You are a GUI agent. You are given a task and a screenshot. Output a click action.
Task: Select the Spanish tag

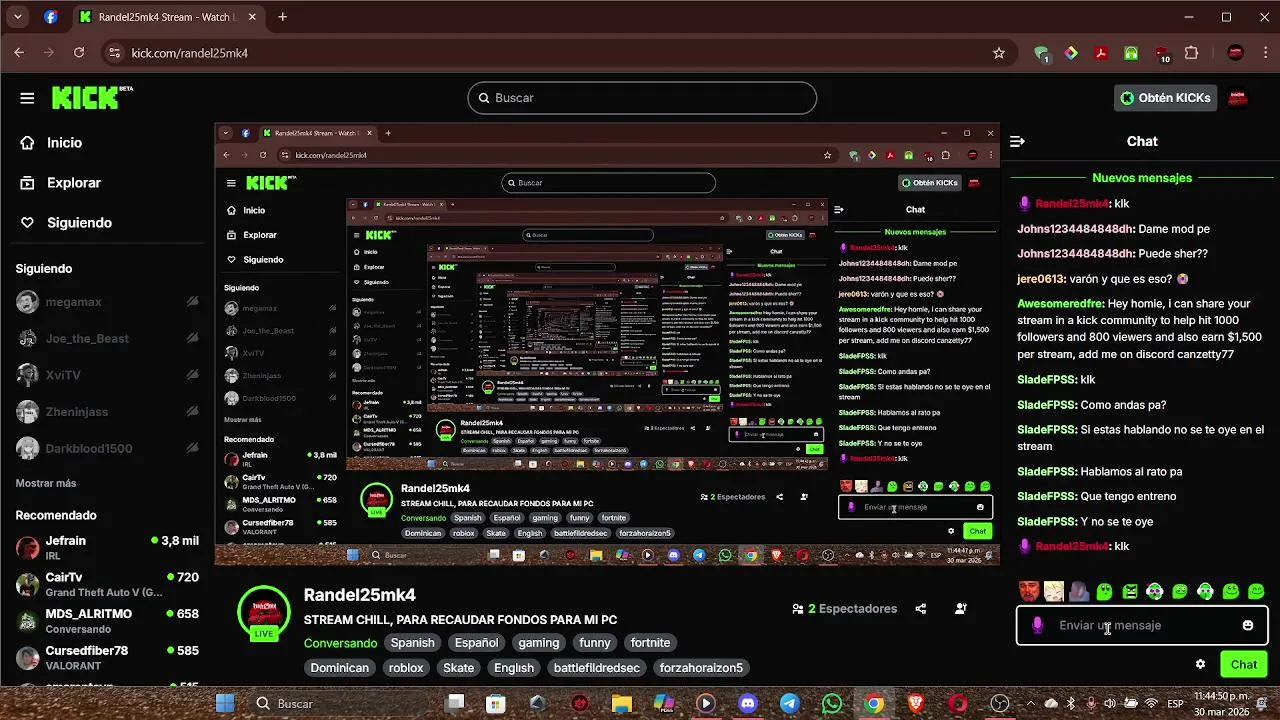(x=412, y=643)
